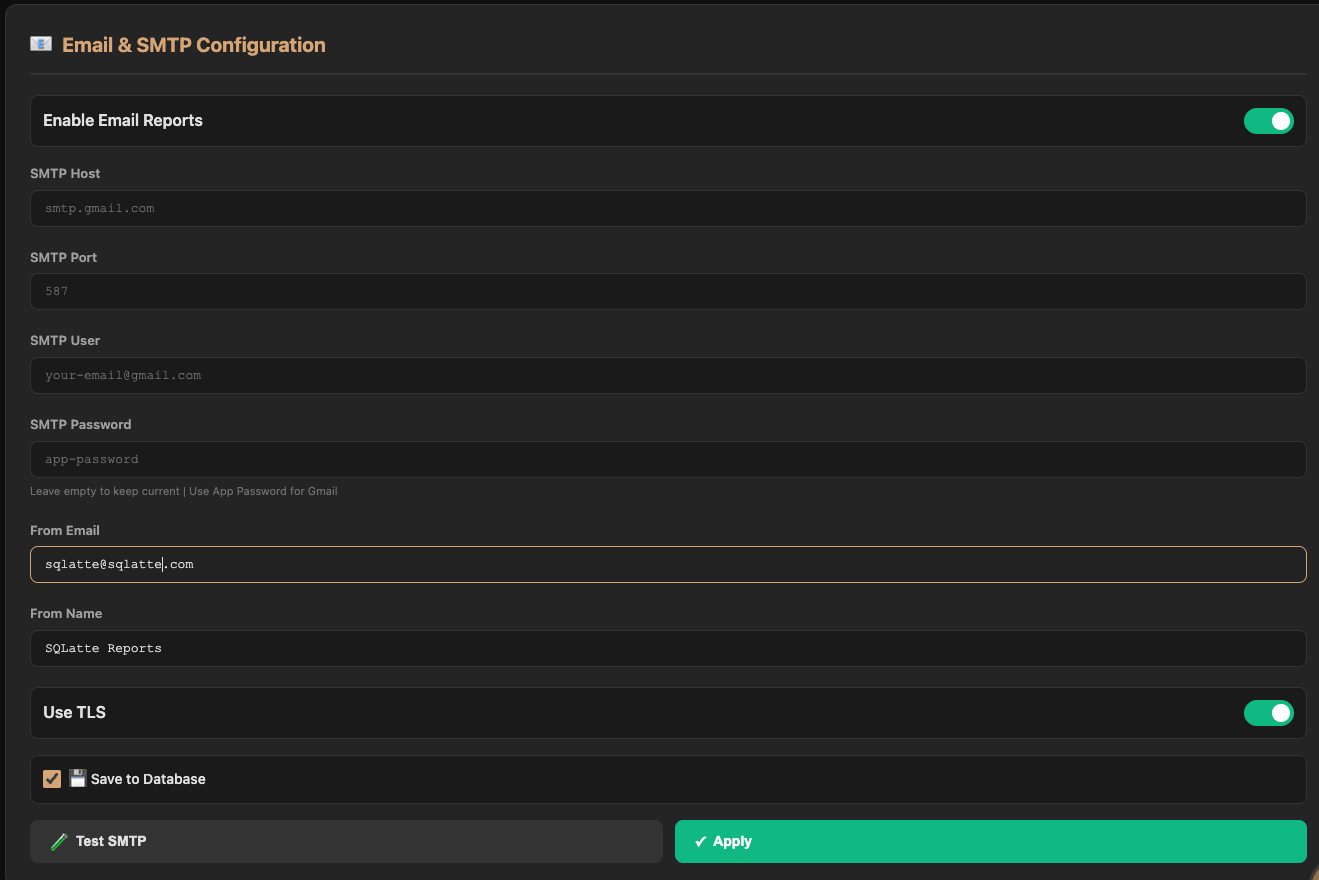Viewport: 1319px width, 880px height.
Task: Click into the SMTP Port field
Action: (x=668, y=292)
